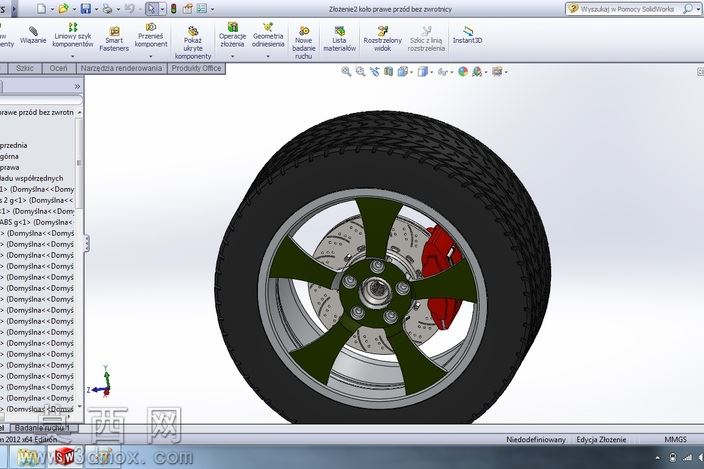Open dropdown under Geometria odniesienia

(268, 57)
